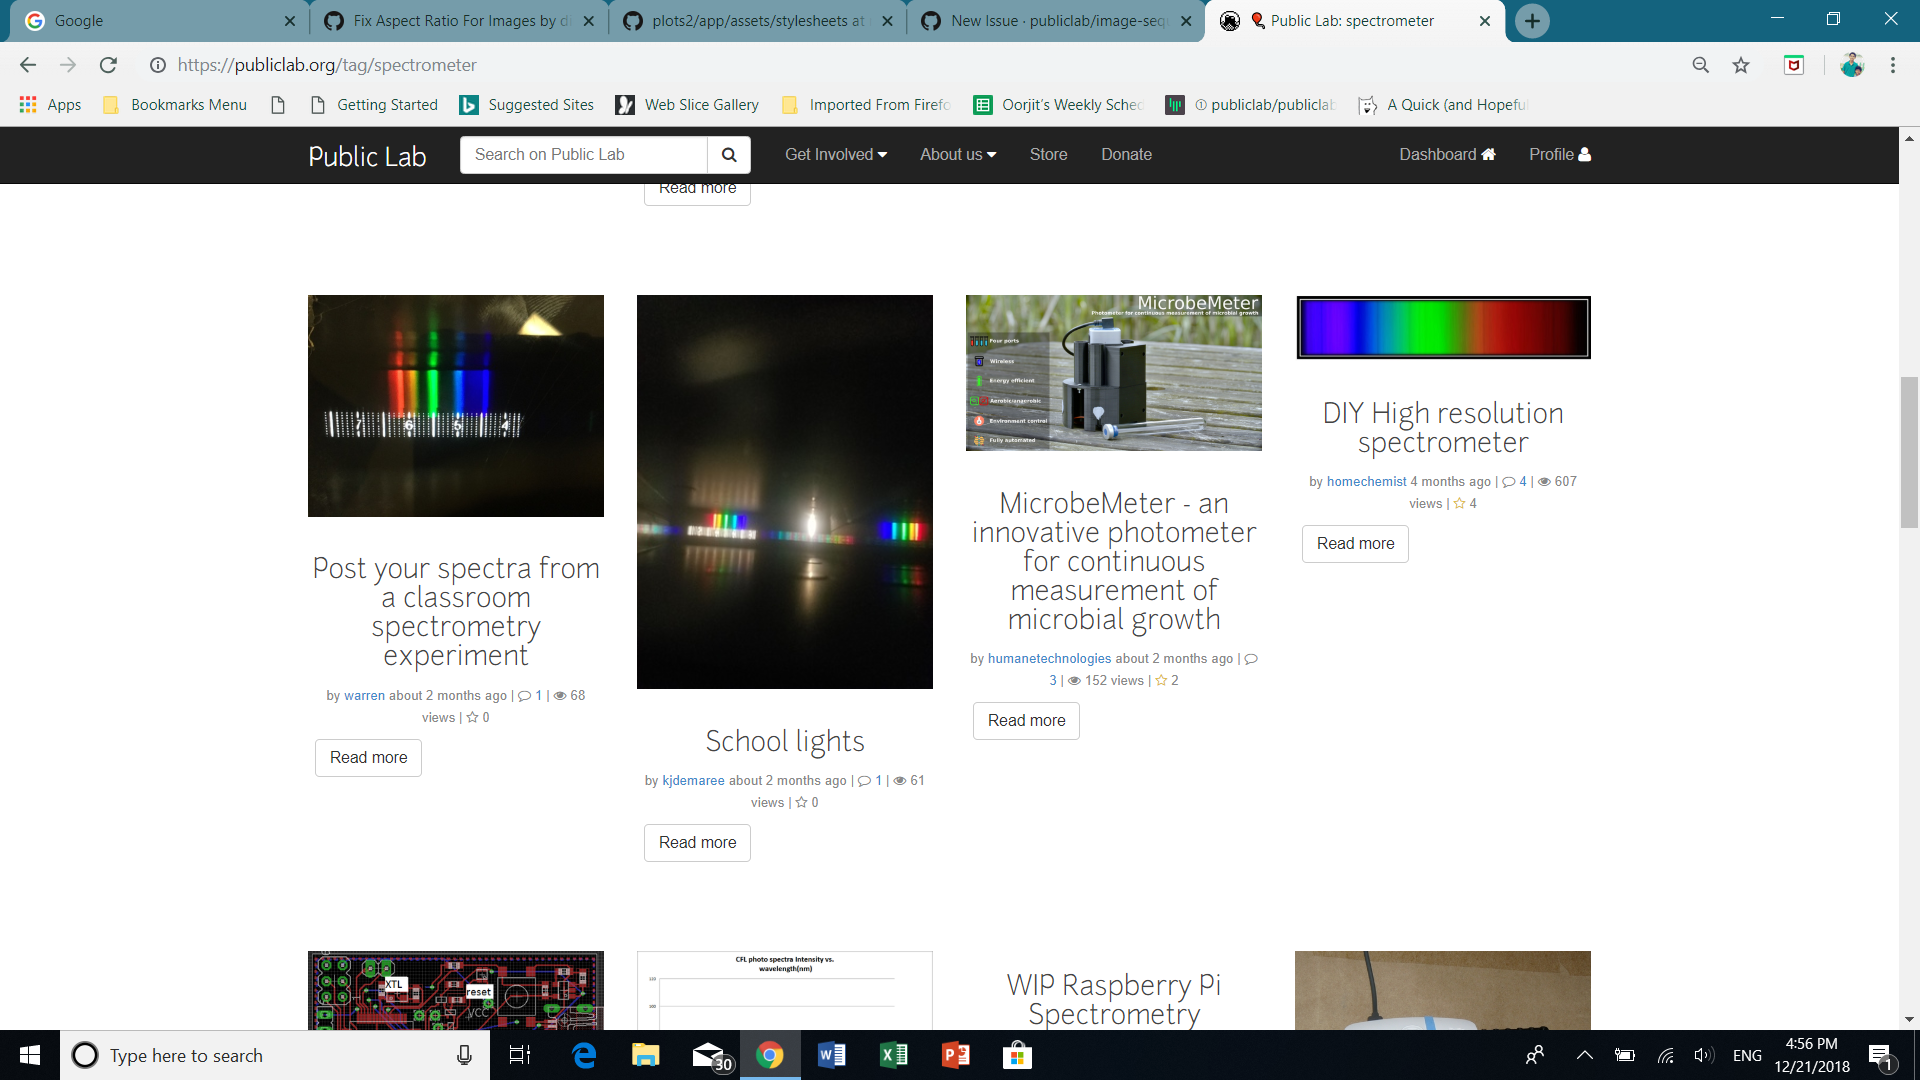Click Read more under School lights
This screenshot has height=1080, width=1920.
pos(697,842)
